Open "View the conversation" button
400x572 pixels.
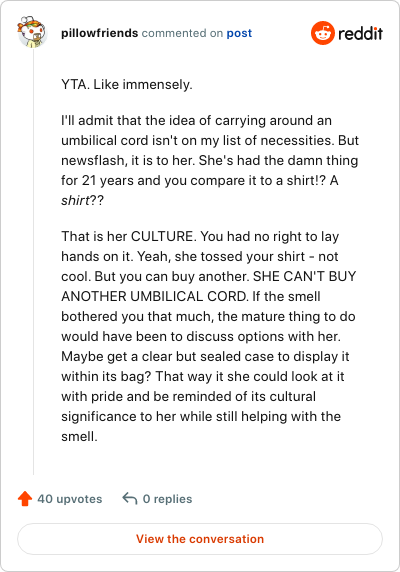(200, 539)
